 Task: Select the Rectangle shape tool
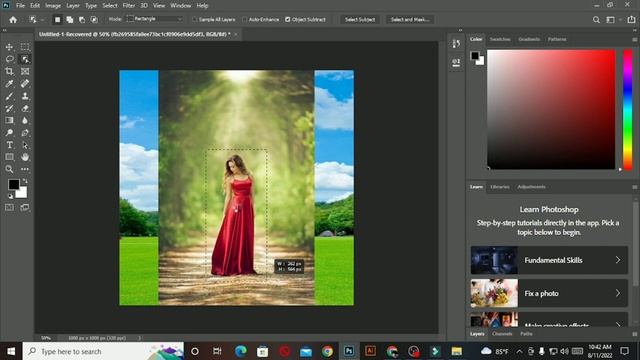pos(9,157)
